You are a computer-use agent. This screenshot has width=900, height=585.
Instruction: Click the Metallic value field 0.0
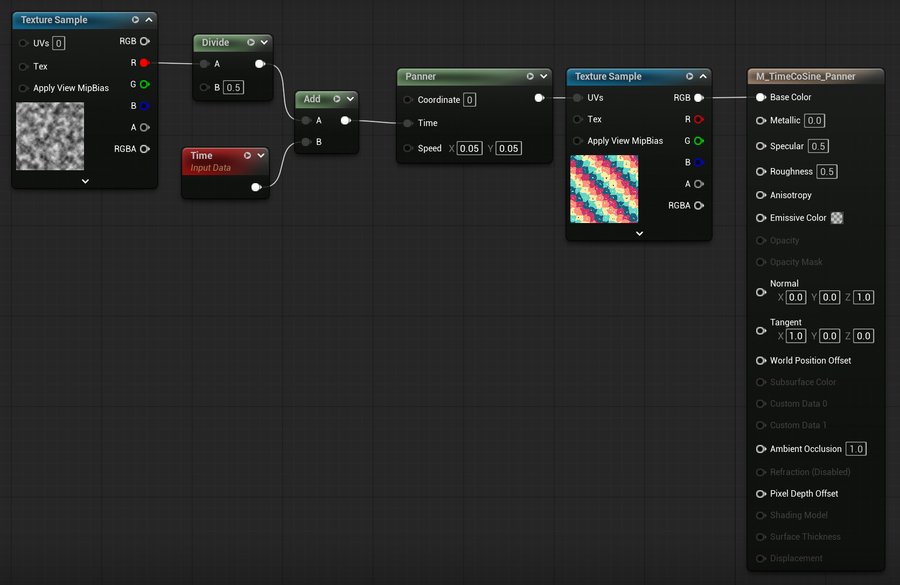pos(814,121)
